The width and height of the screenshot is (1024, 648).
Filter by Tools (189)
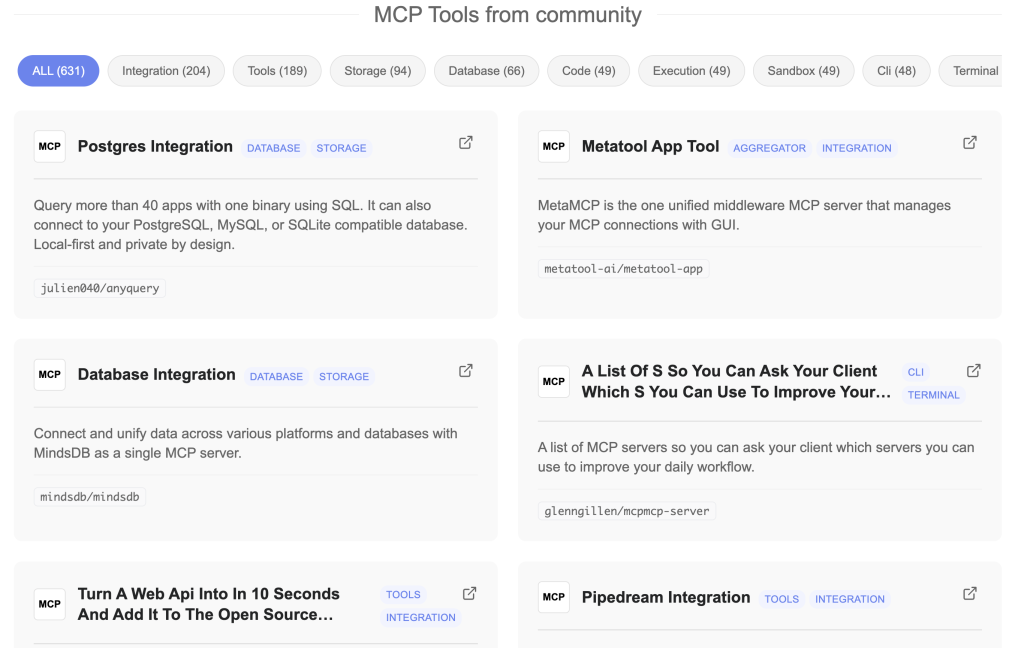pyautogui.click(x=277, y=71)
